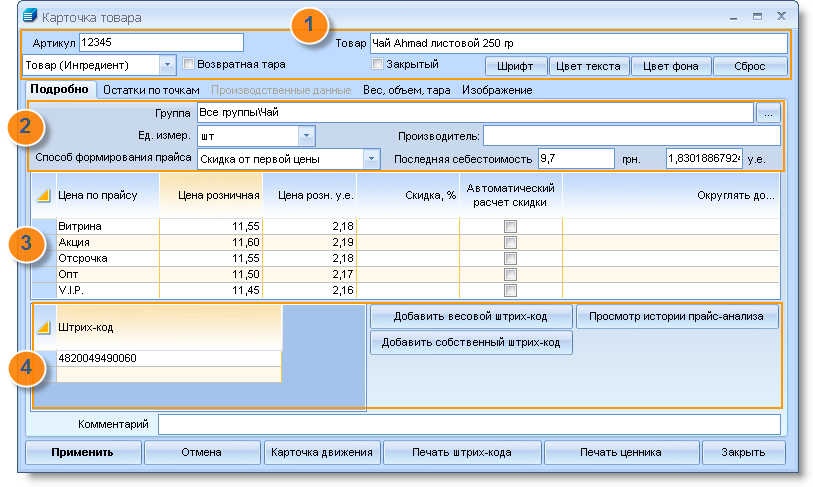
Task: Select the Отсрочка price row
Action: click(405, 258)
